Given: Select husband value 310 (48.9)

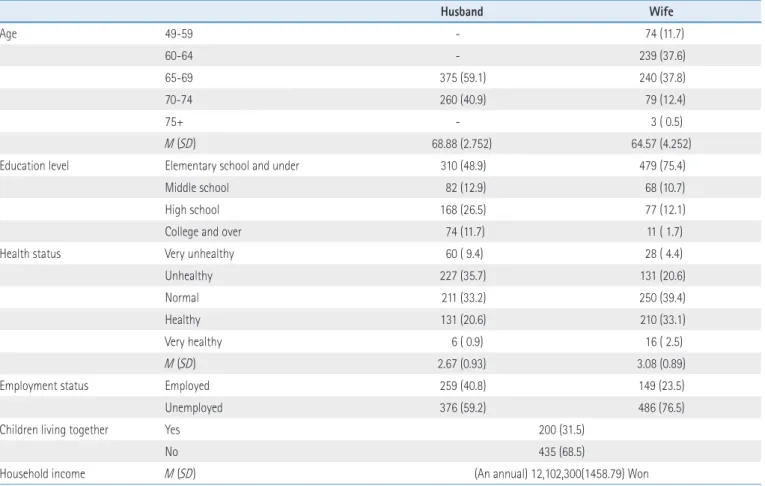Looking at the screenshot, I should [x=463, y=165].
